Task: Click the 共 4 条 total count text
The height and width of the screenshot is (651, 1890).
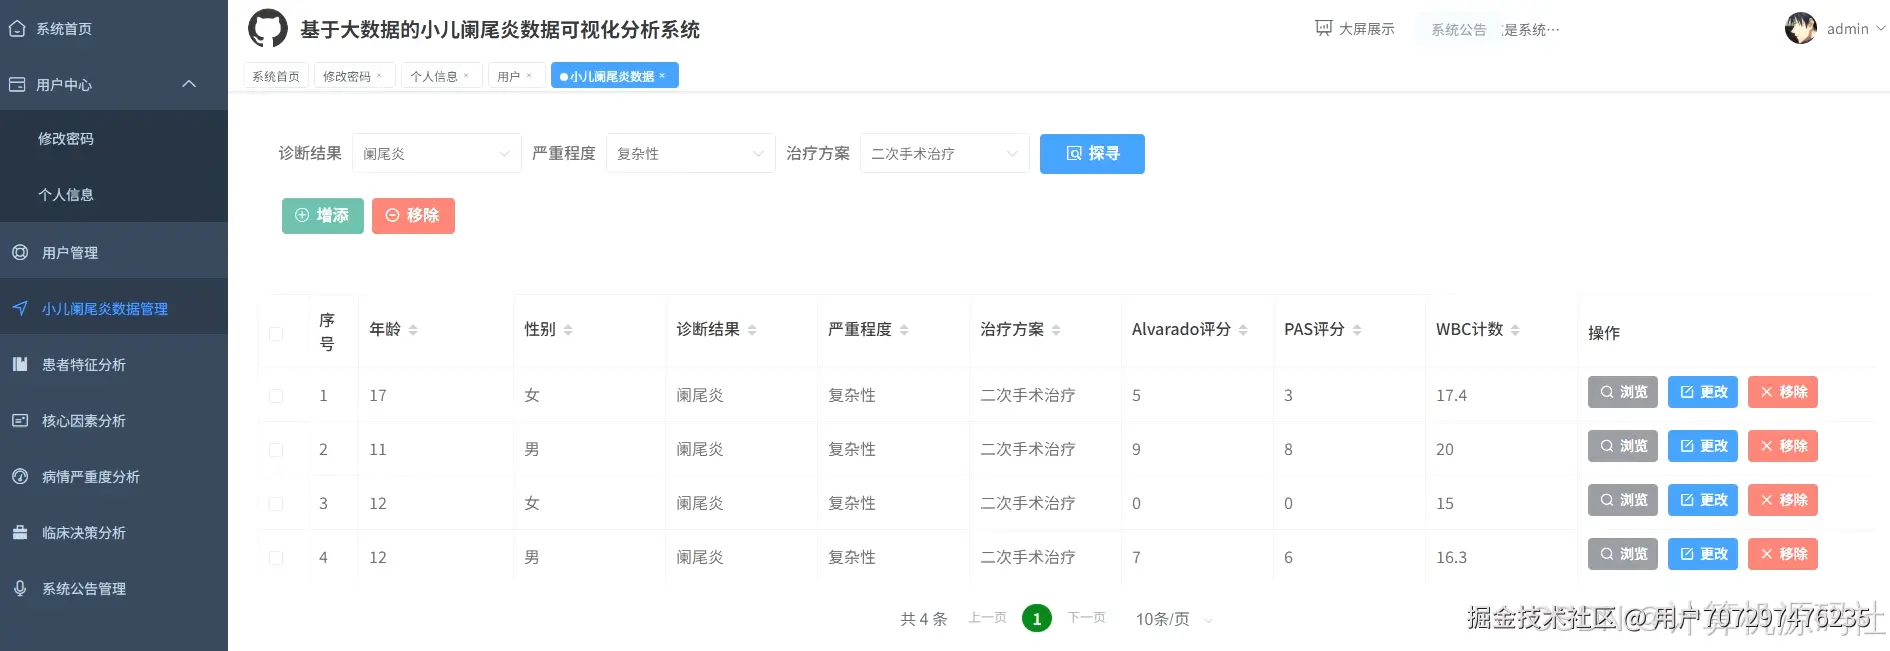Action: pyautogui.click(x=923, y=619)
